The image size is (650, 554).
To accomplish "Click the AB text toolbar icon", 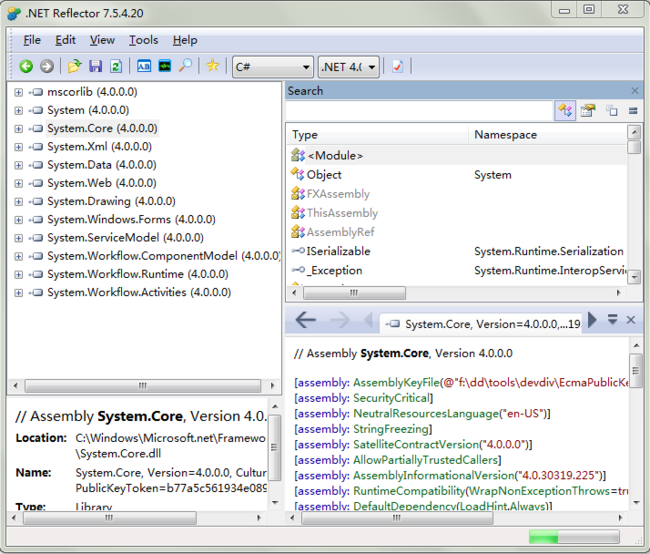I will click(x=144, y=66).
